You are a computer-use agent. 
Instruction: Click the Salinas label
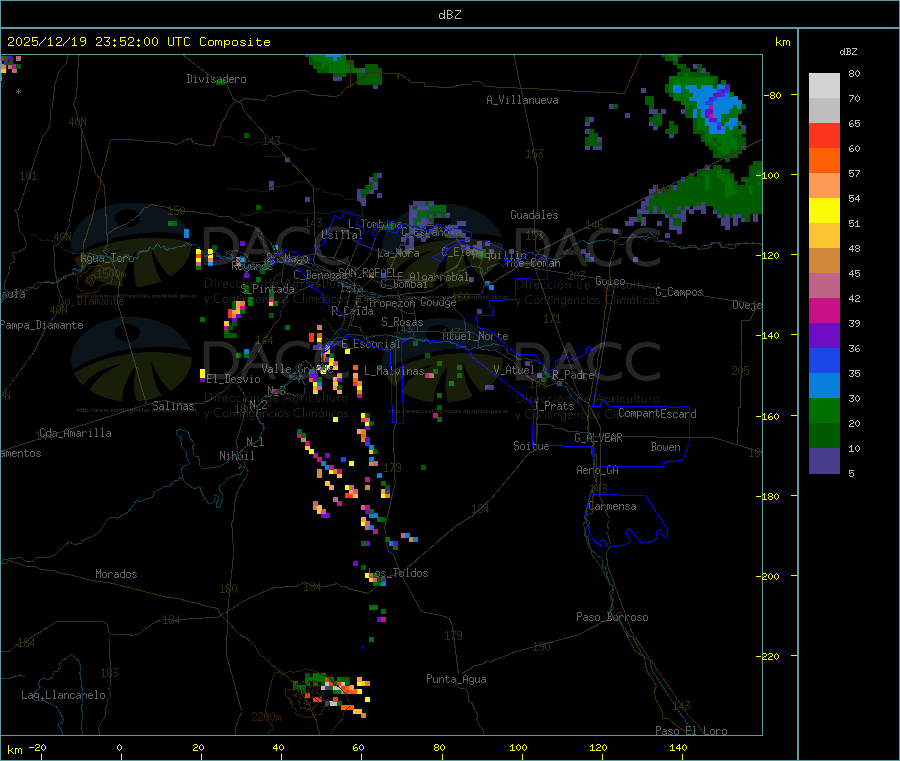tap(173, 406)
